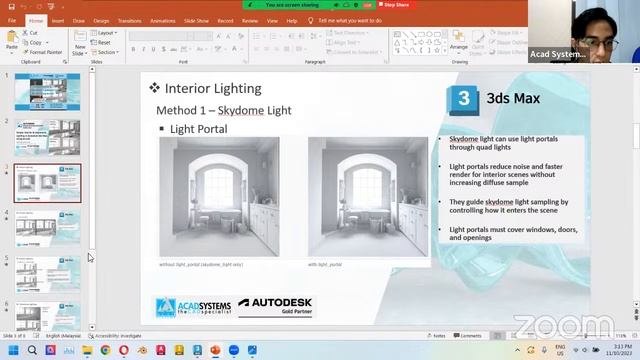Open Opera browser from taskbar
This screenshot has height=360, width=640.
(124, 350)
